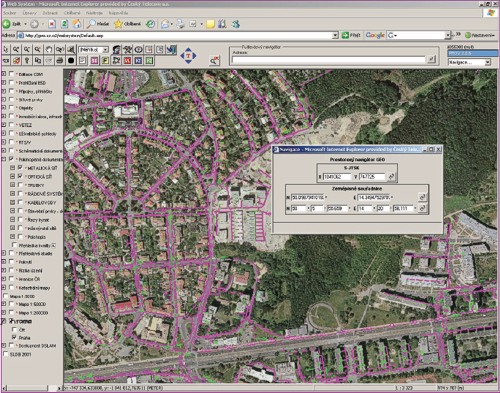The width and height of the screenshot is (500, 393).
Task: Click the blue square icon beside the red one
Action: [138, 61]
